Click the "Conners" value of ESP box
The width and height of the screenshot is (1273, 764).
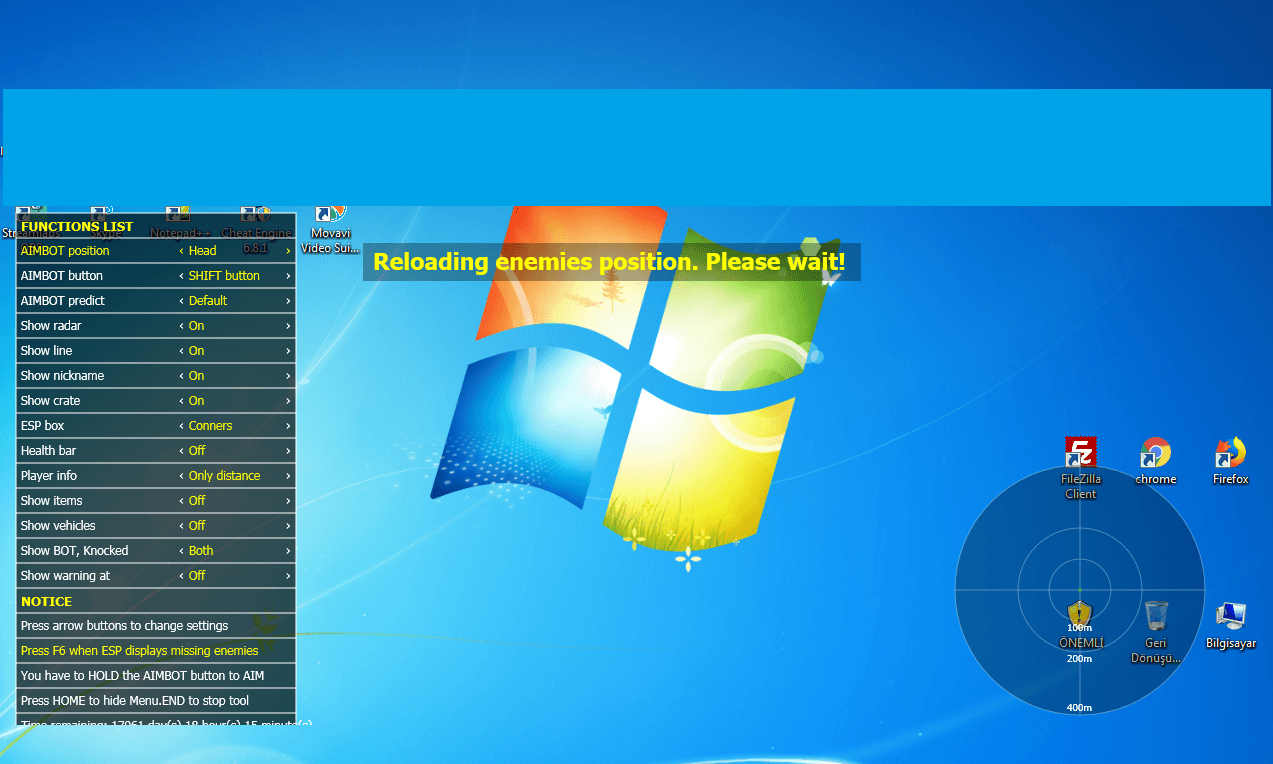210,426
